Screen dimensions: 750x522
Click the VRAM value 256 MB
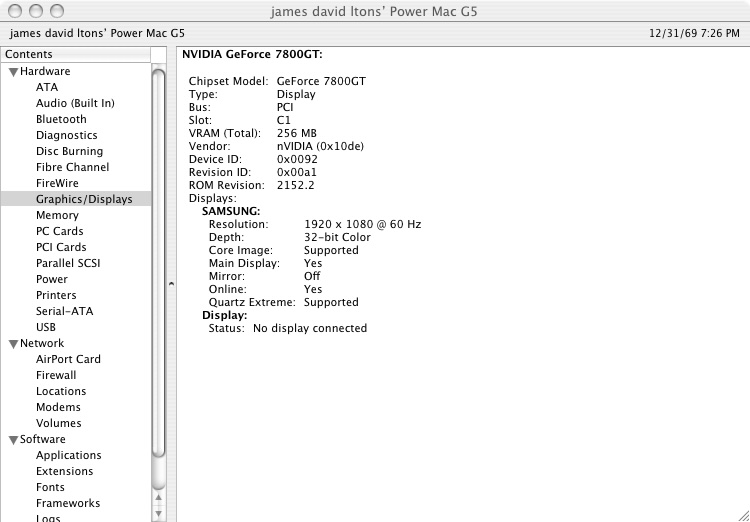coord(297,133)
